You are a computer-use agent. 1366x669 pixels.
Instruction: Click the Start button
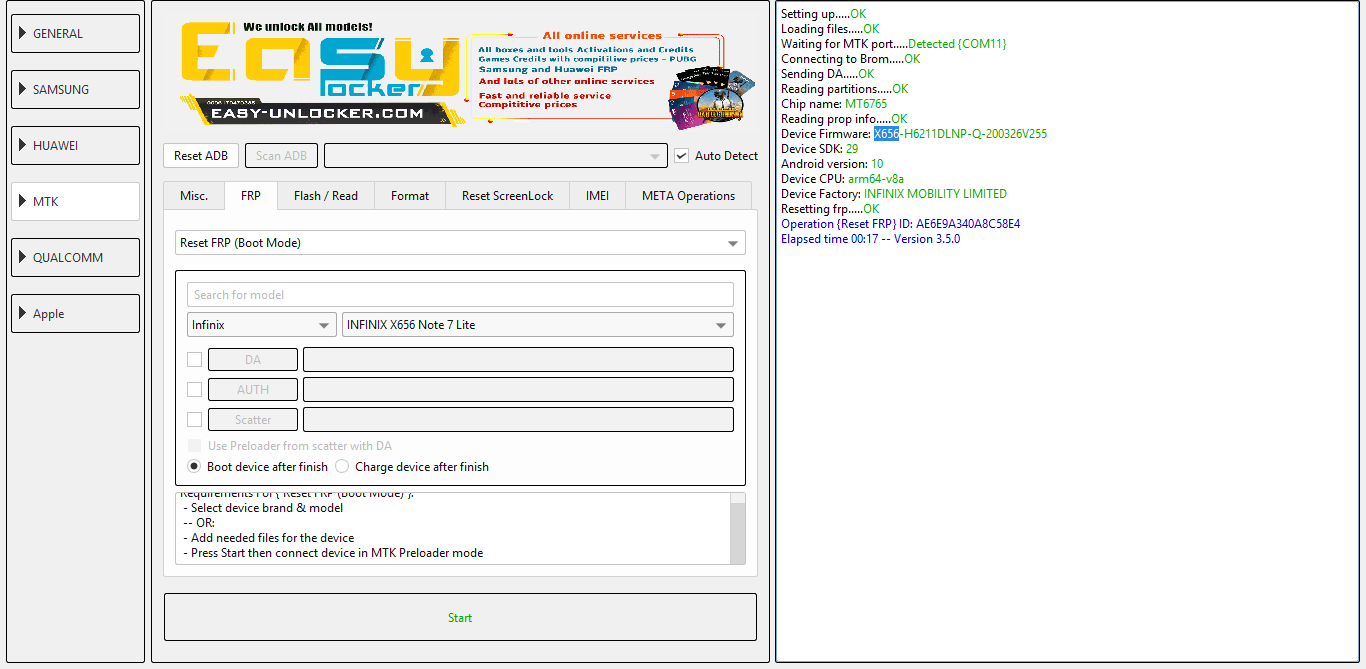coord(460,617)
